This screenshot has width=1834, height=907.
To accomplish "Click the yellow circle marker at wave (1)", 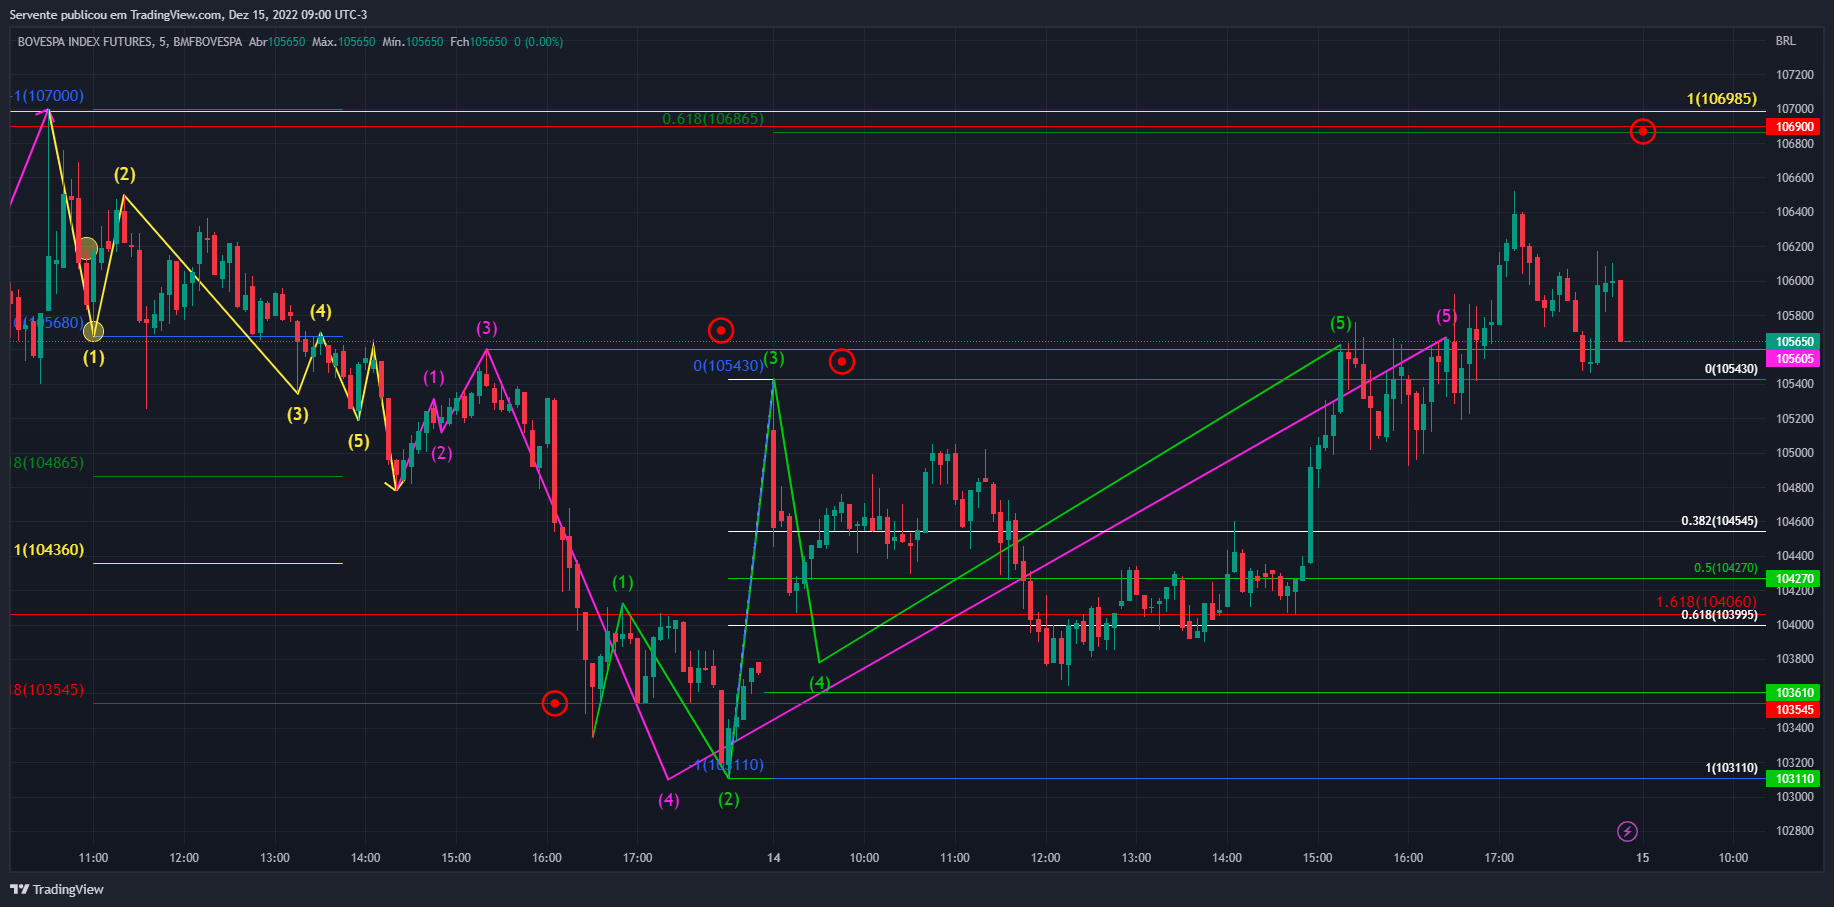I will (93, 331).
